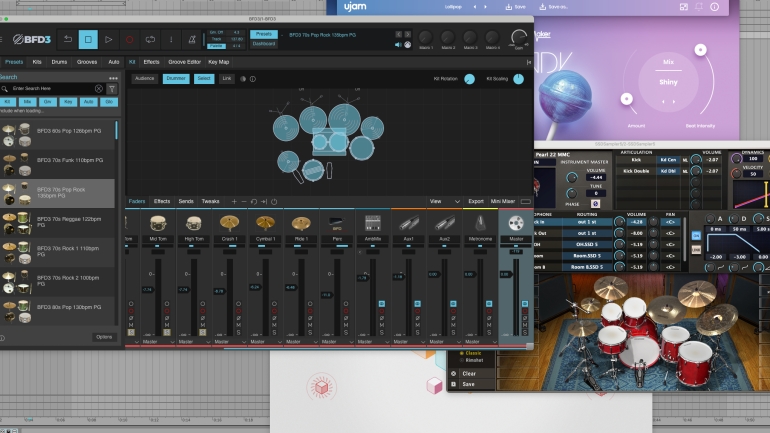Click the search filter funnel icon
770x433 pixels.
coord(112,88)
